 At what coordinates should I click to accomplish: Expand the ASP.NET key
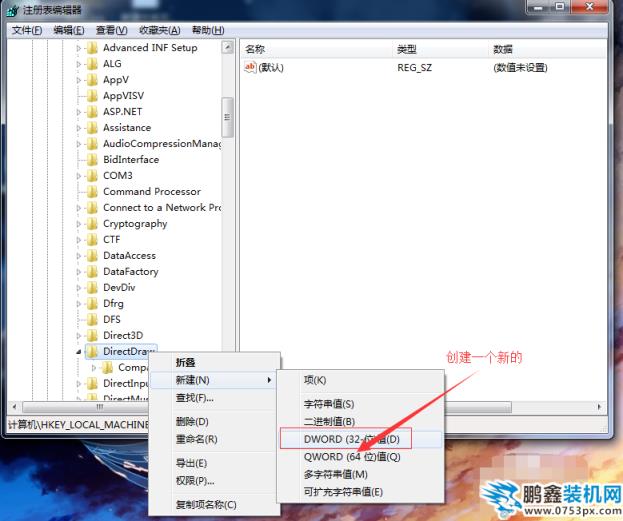79,112
